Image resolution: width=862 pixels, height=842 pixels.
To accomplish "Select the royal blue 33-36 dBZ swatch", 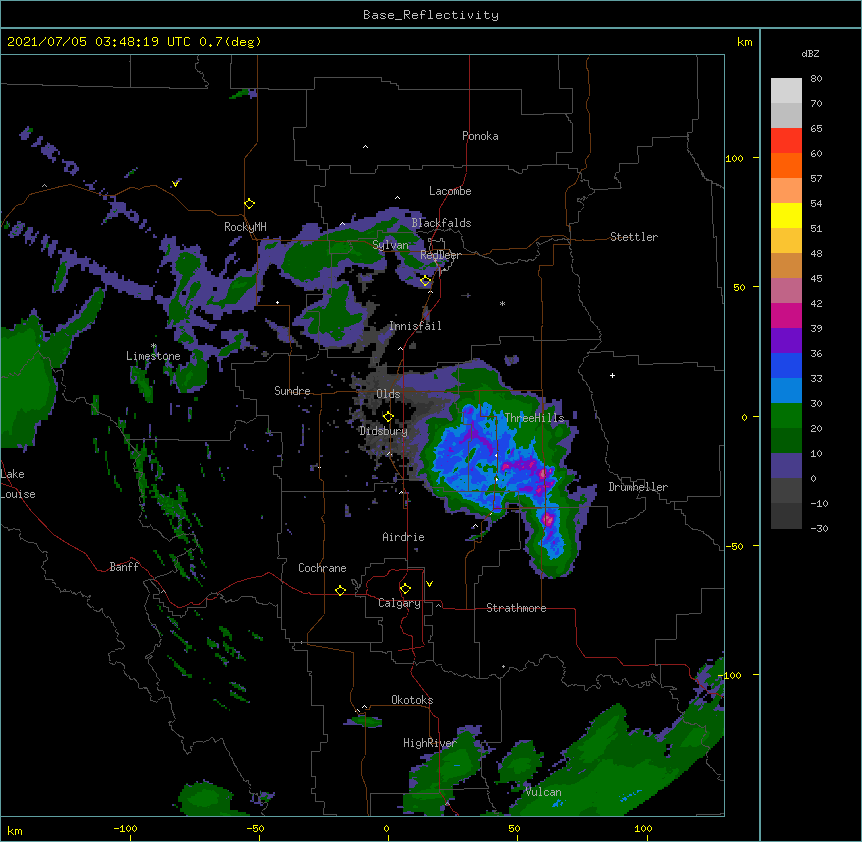I will pos(786,365).
